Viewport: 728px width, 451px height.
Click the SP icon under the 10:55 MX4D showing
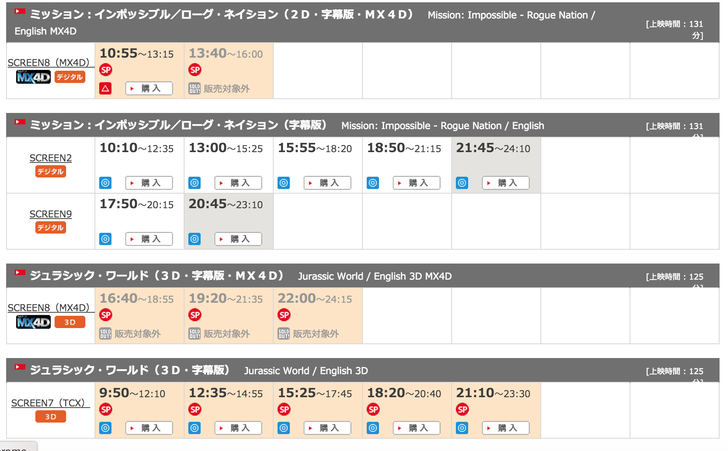point(105,70)
